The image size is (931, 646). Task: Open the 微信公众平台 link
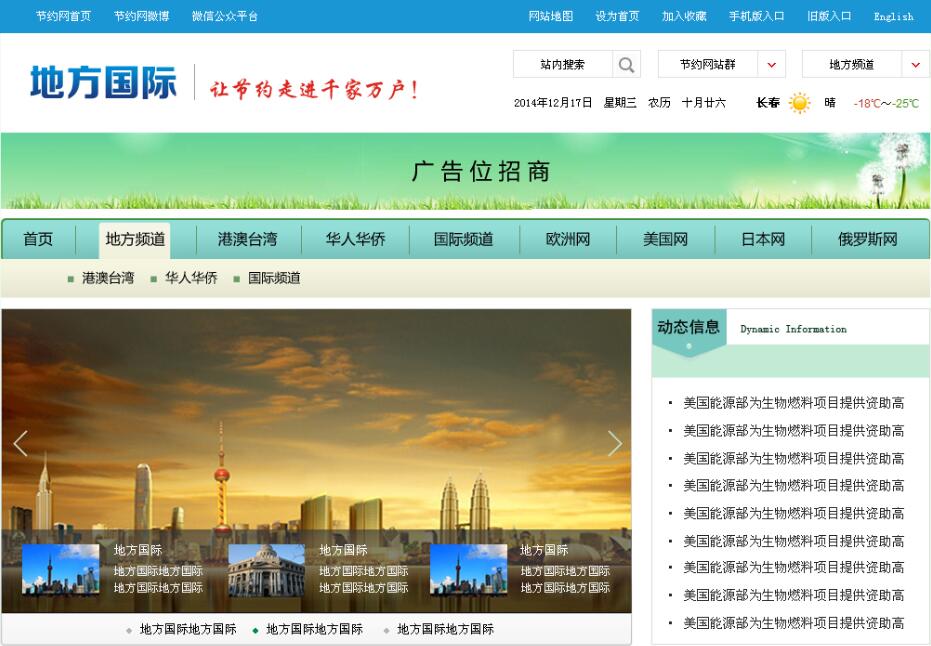pos(225,16)
